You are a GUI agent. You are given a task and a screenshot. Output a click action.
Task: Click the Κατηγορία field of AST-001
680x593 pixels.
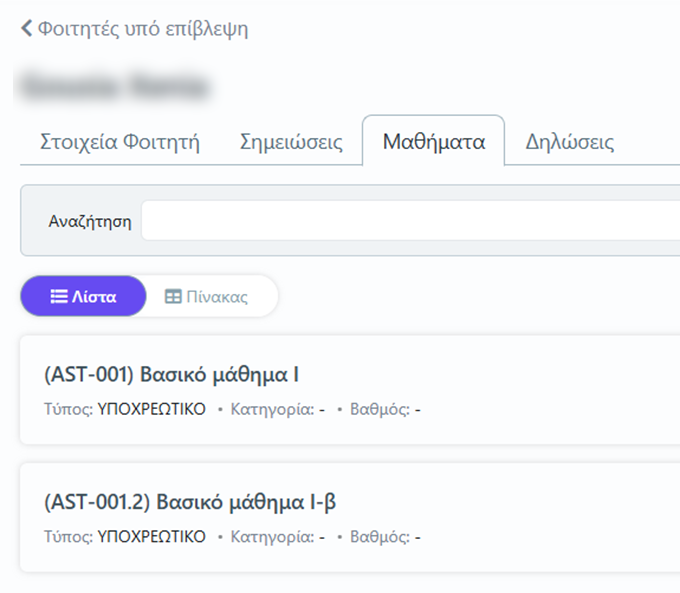pos(277,409)
